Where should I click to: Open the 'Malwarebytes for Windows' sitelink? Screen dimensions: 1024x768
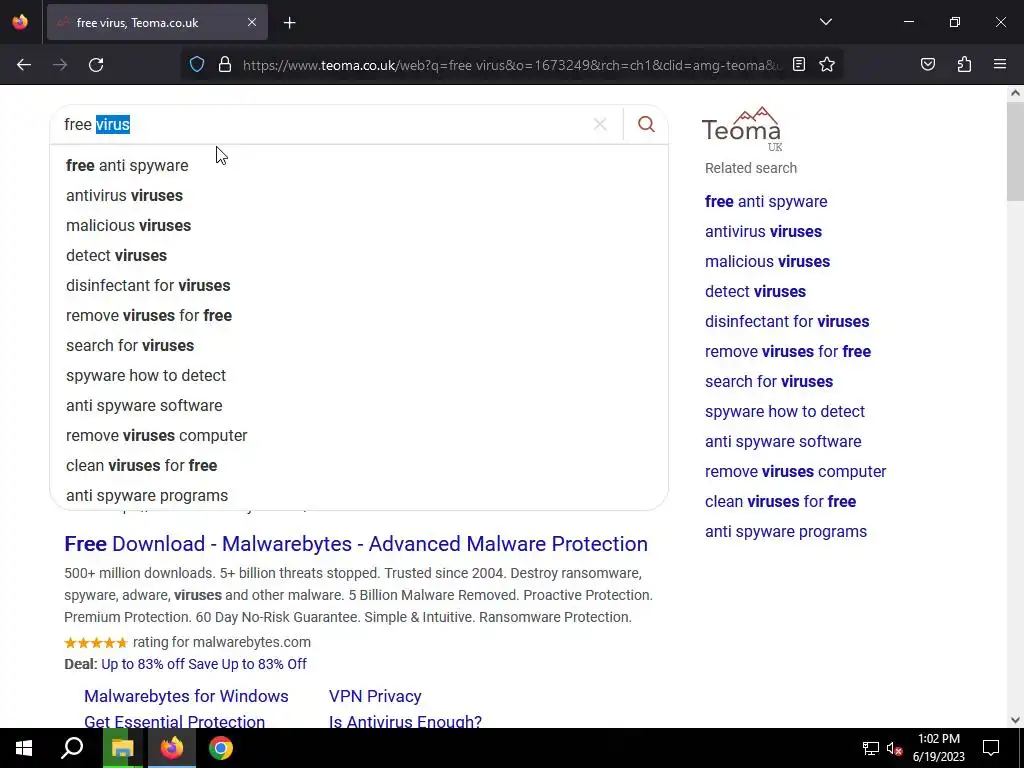coord(186,696)
